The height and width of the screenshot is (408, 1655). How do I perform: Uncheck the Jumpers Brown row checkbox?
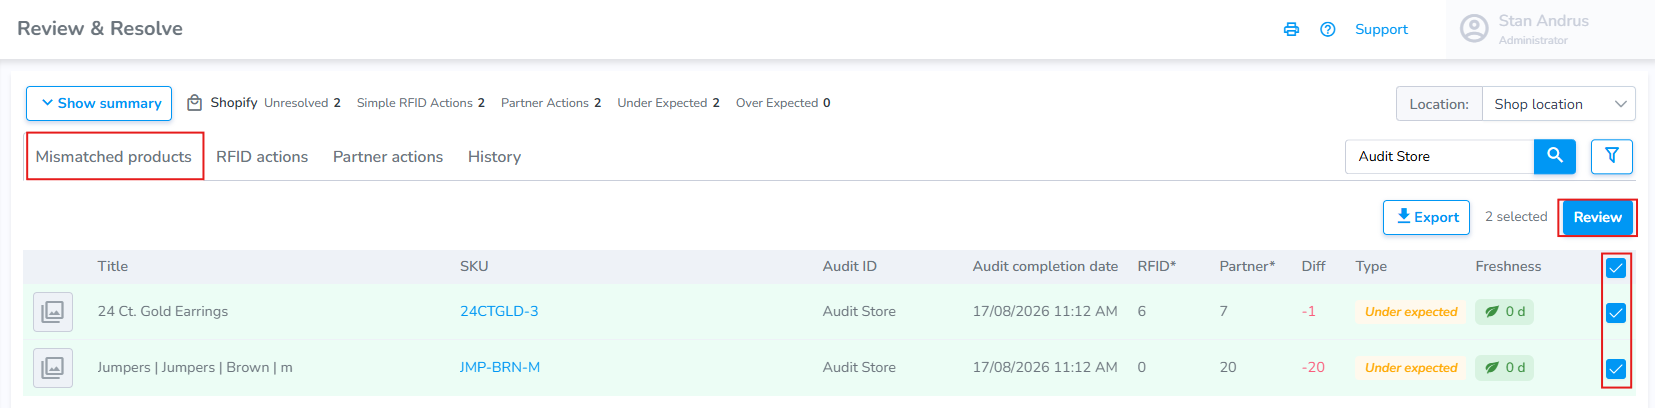click(1615, 369)
